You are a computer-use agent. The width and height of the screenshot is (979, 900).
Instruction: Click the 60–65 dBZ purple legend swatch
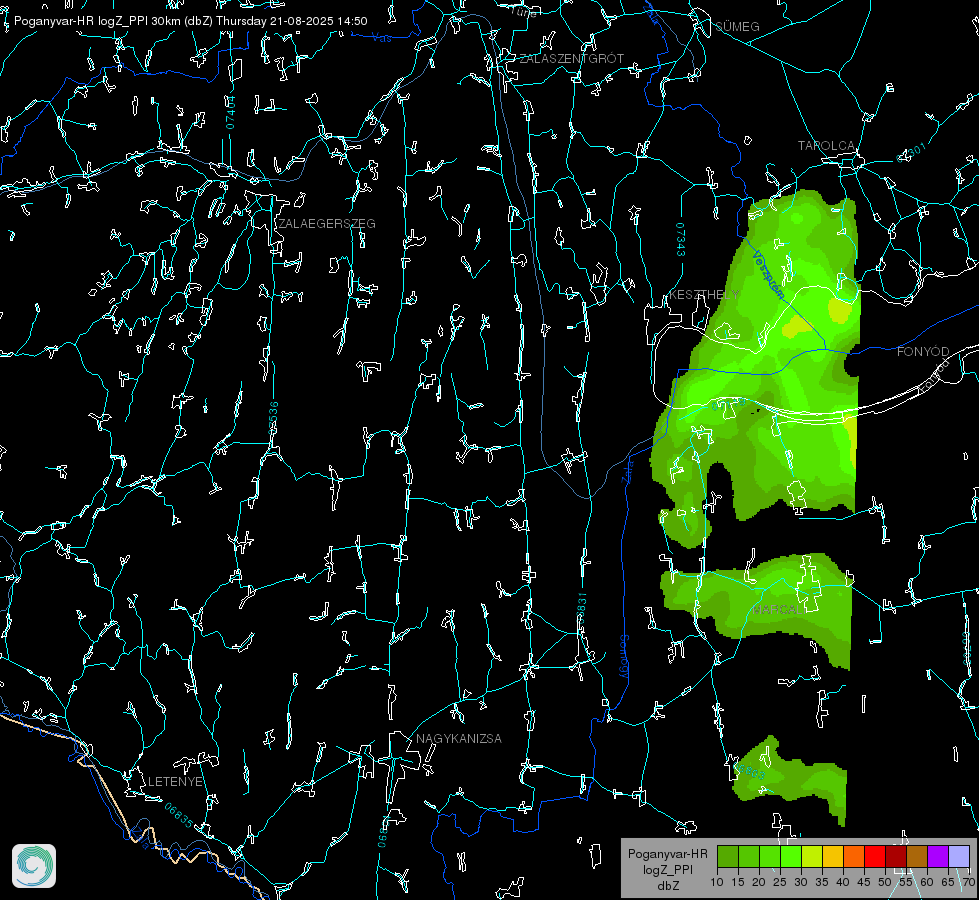(x=937, y=857)
